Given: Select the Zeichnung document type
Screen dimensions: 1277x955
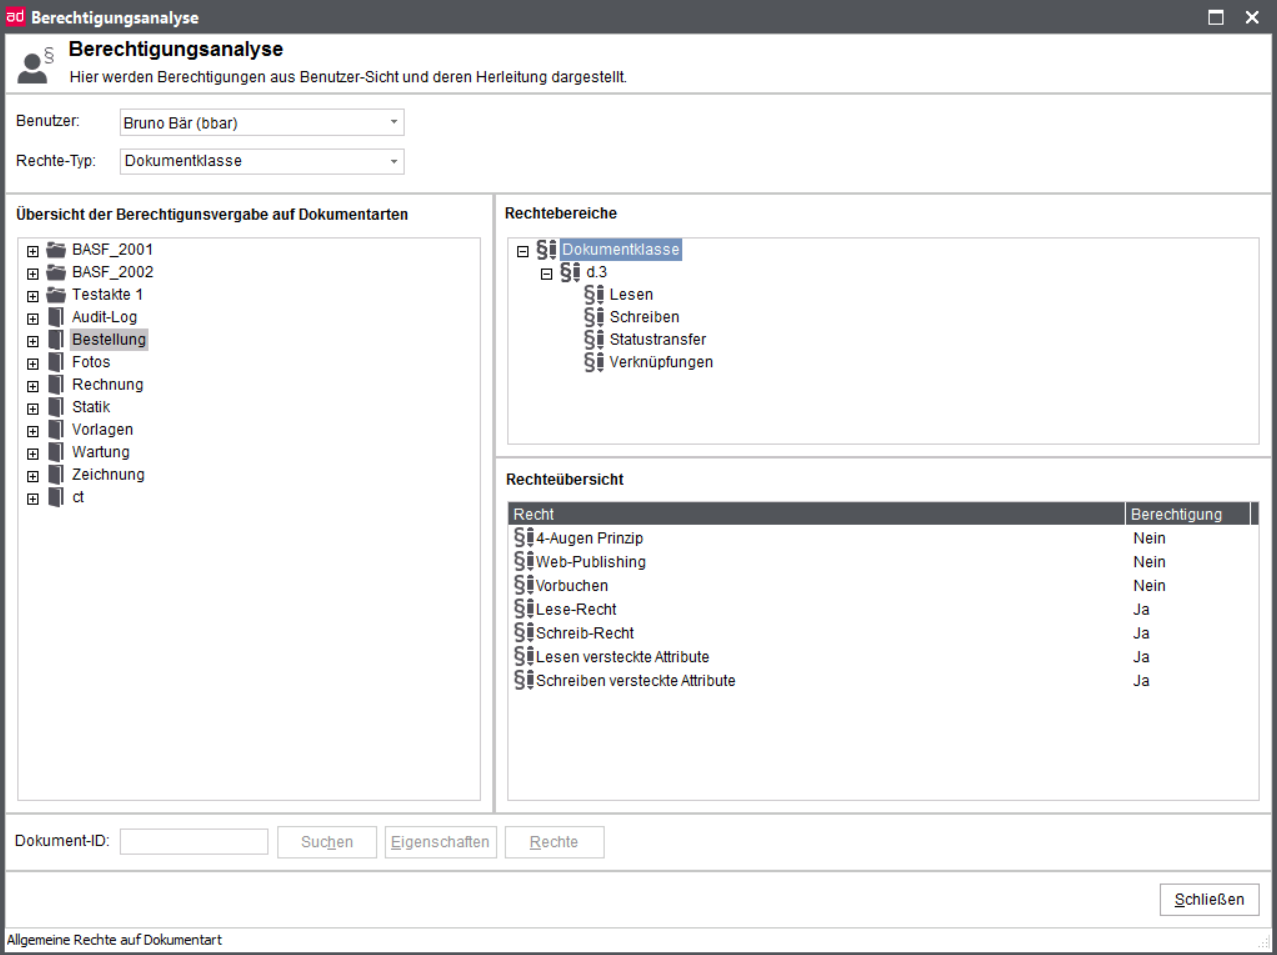Looking at the screenshot, I should pyautogui.click(x=108, y=475).
